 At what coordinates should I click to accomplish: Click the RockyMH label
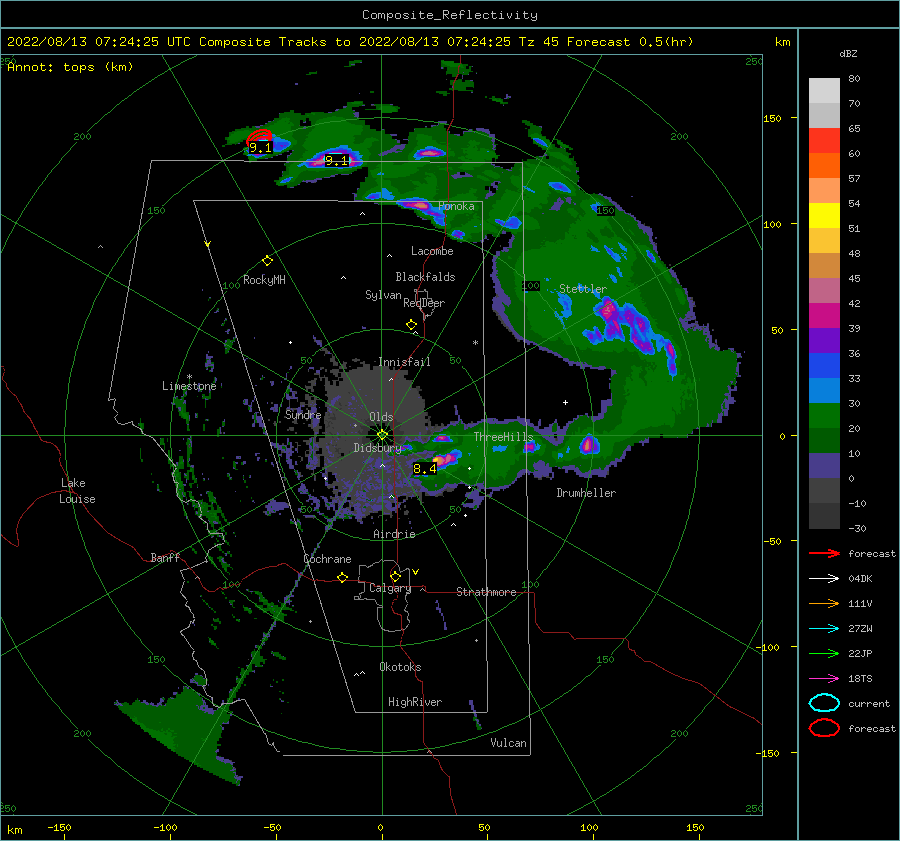264,280
